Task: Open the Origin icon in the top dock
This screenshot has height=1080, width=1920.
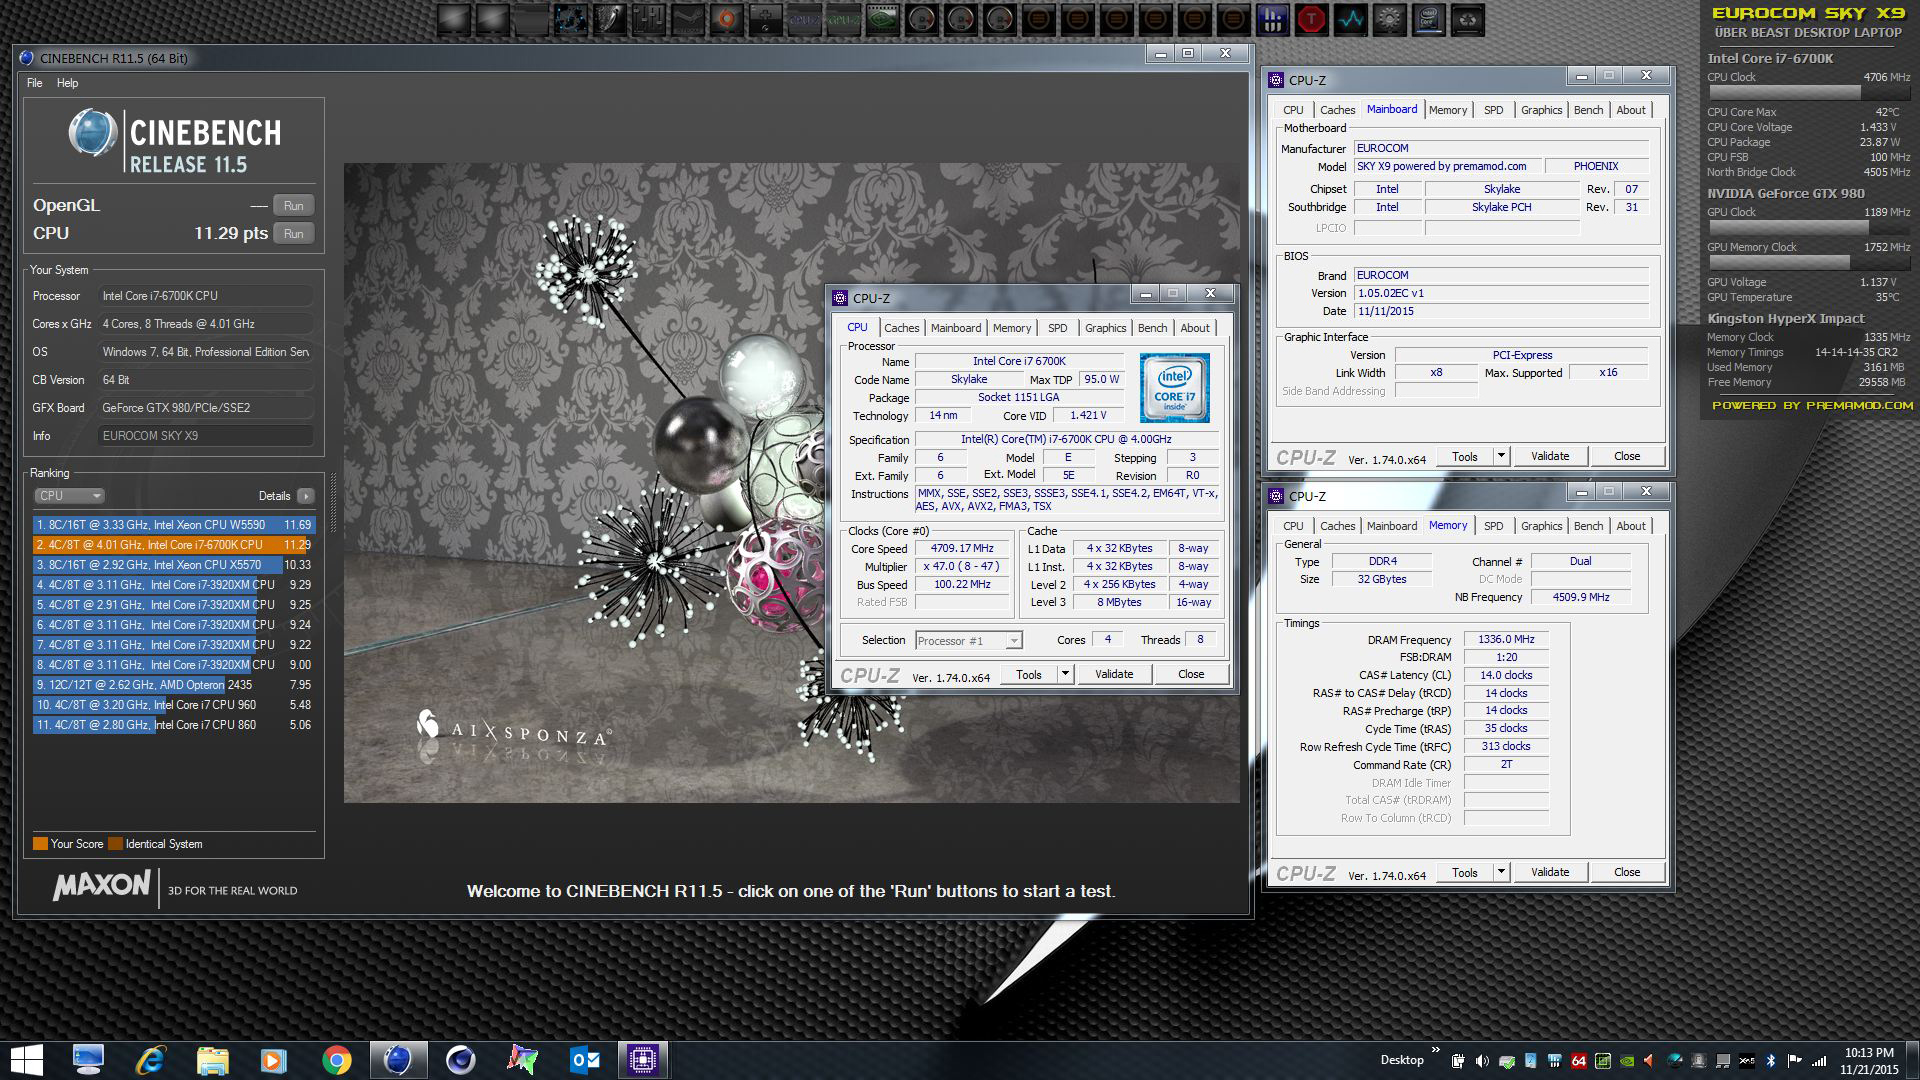Action: (727, 19)
